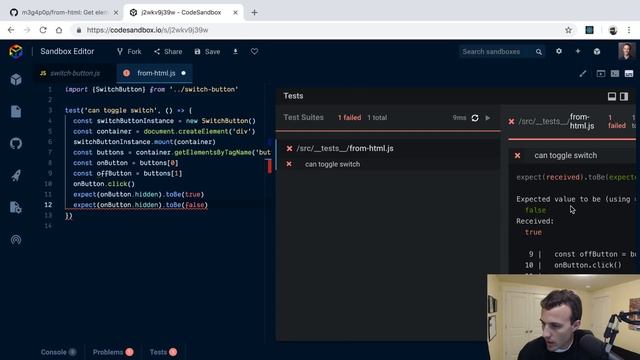
Task: Click the CodeSandbox logo icon
Action: 16,52
